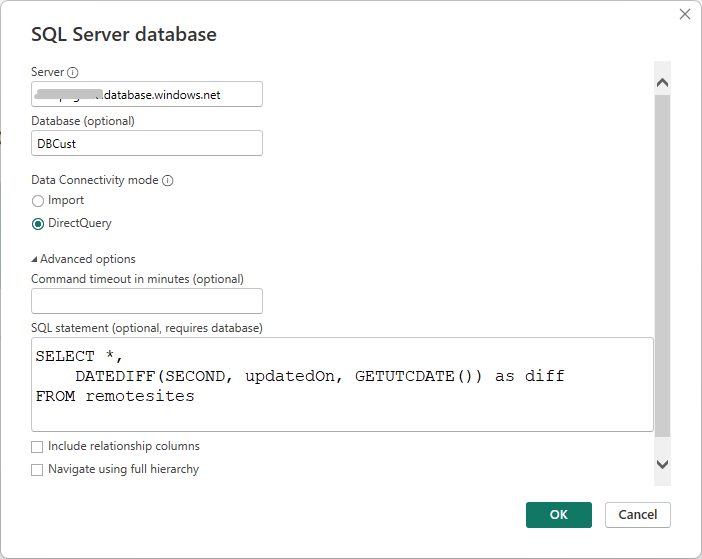This screenshot has height=559, width=702.
Task: Click the scroll down arrow
Action: (x=662, y=464)
